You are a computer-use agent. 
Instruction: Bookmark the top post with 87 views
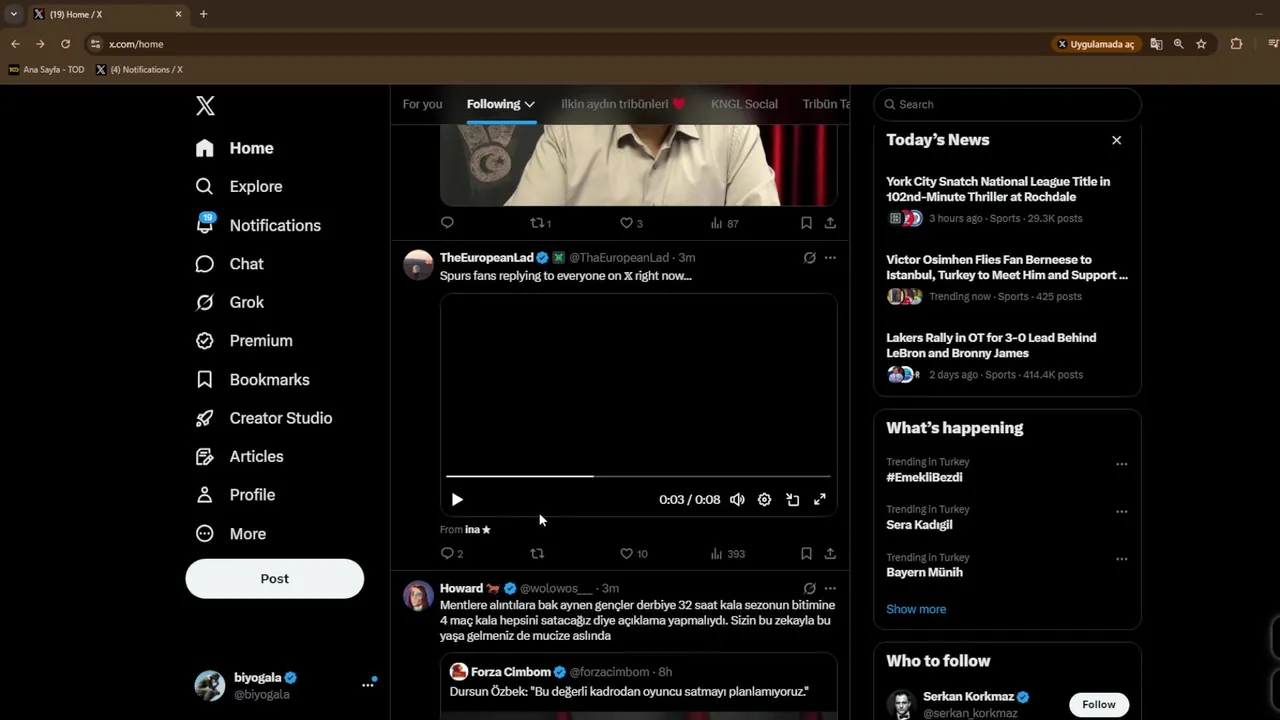pyautogui.click(x=806, y=223)
